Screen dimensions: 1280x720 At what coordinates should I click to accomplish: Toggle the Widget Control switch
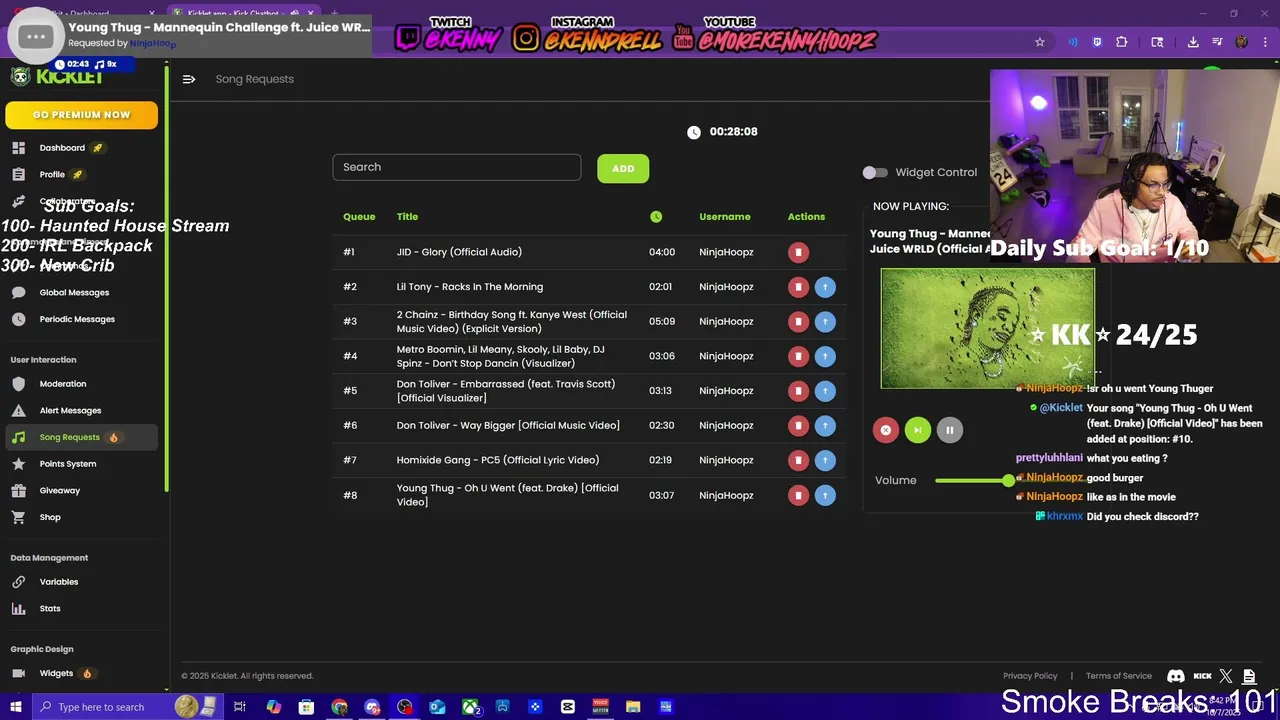[x=875, y=173]
